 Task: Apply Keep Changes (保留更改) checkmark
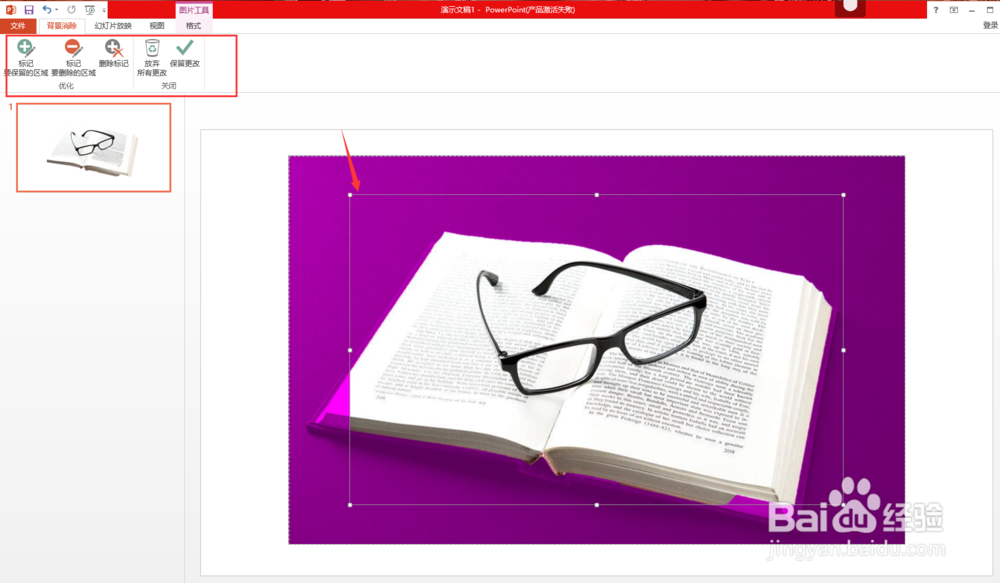tap(185, 54)
